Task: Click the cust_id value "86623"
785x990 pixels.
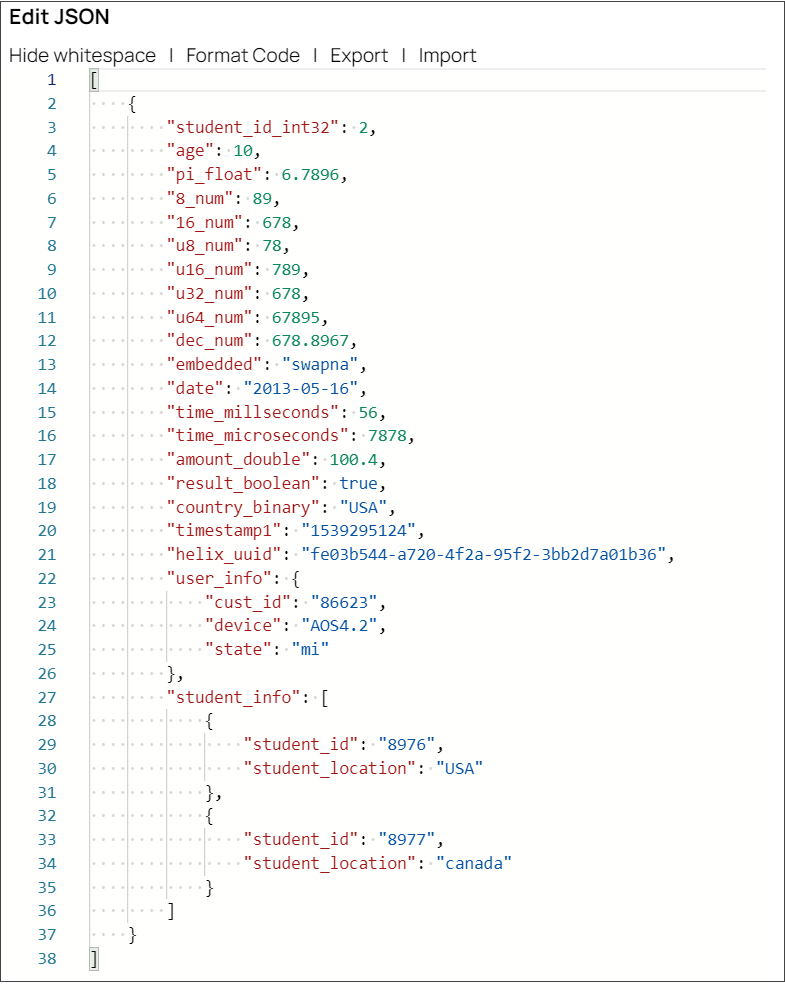Action: 347,602
